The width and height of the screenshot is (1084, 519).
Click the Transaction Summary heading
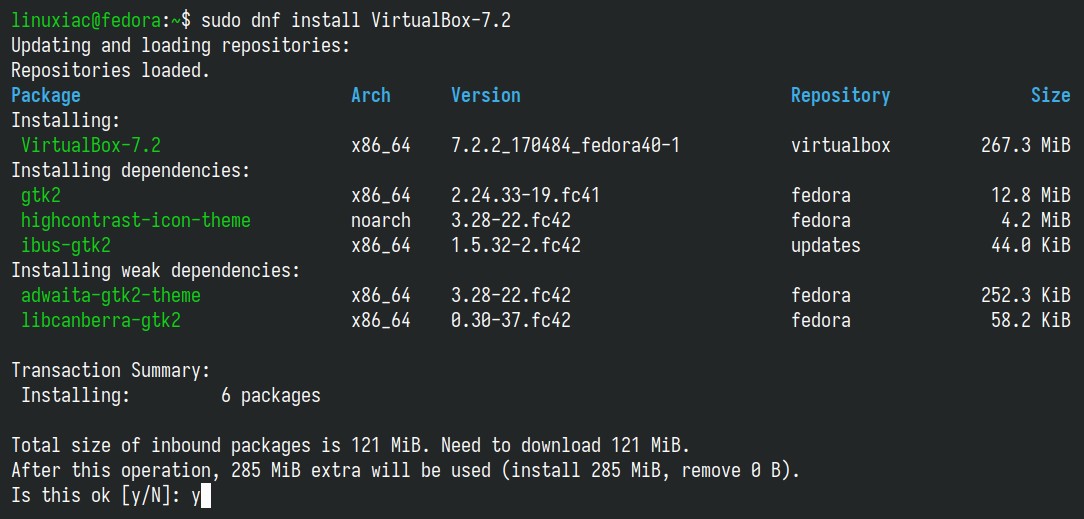pos(111,370)
